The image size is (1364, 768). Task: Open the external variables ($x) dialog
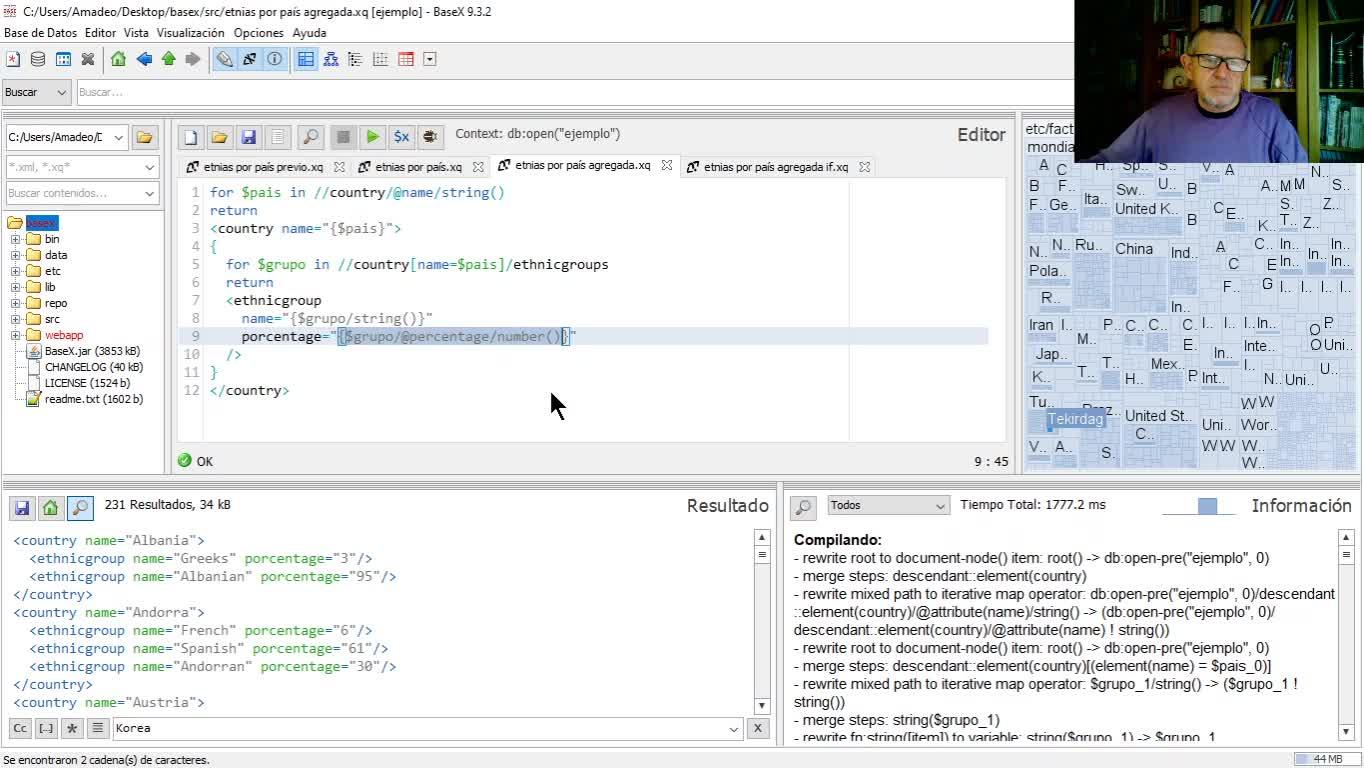[401, 137]
